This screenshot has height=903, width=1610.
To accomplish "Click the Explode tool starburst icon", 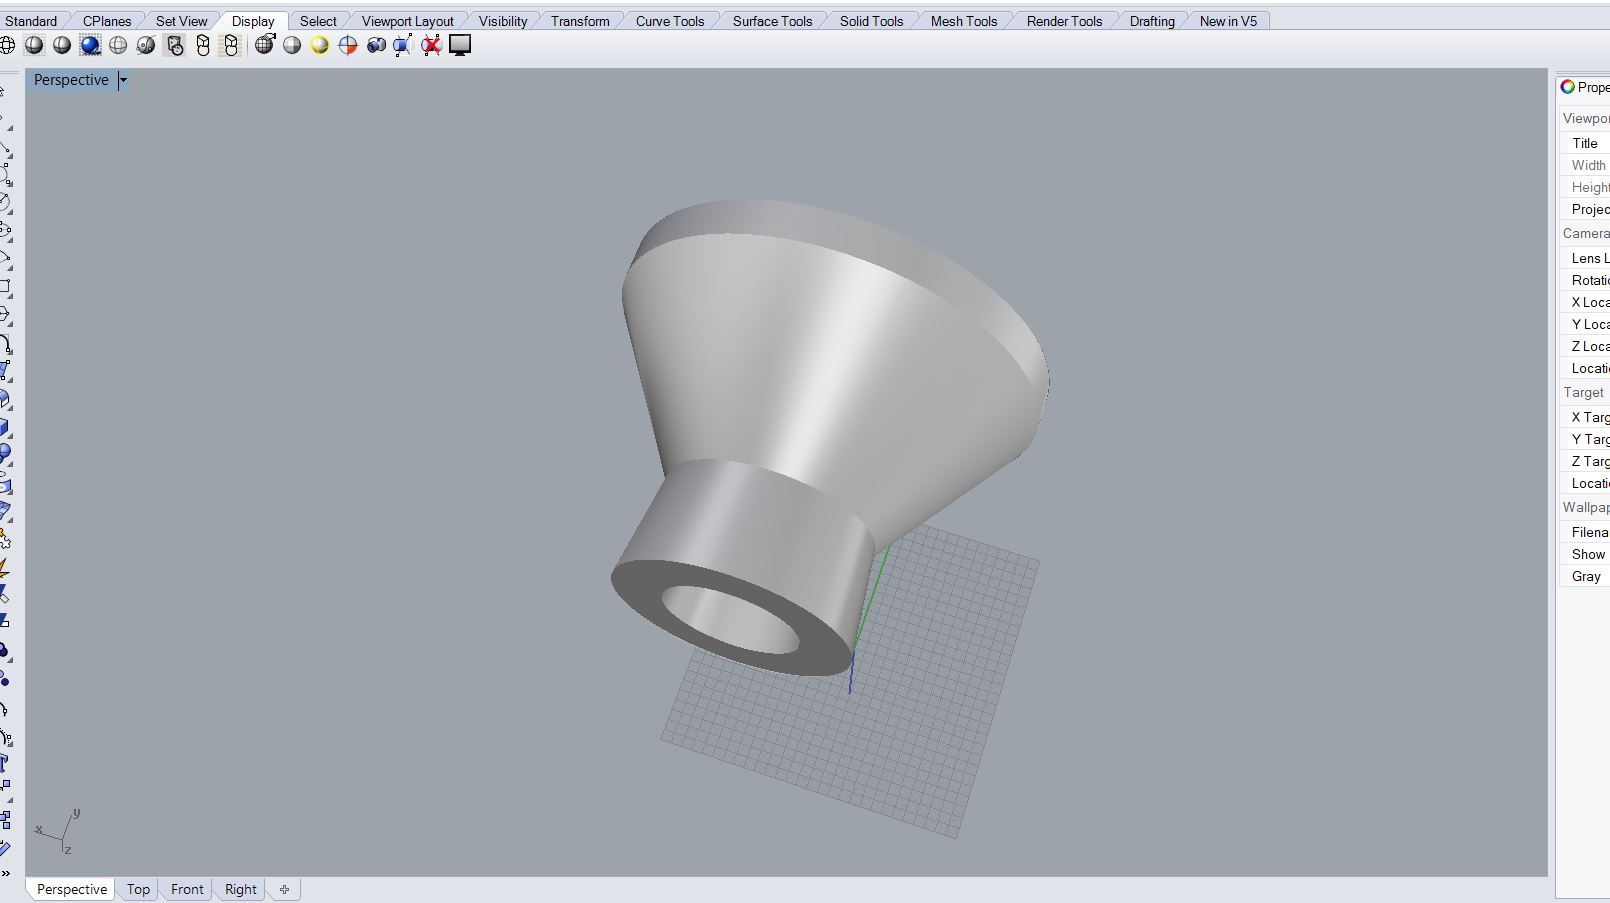I will pos(5,568).
